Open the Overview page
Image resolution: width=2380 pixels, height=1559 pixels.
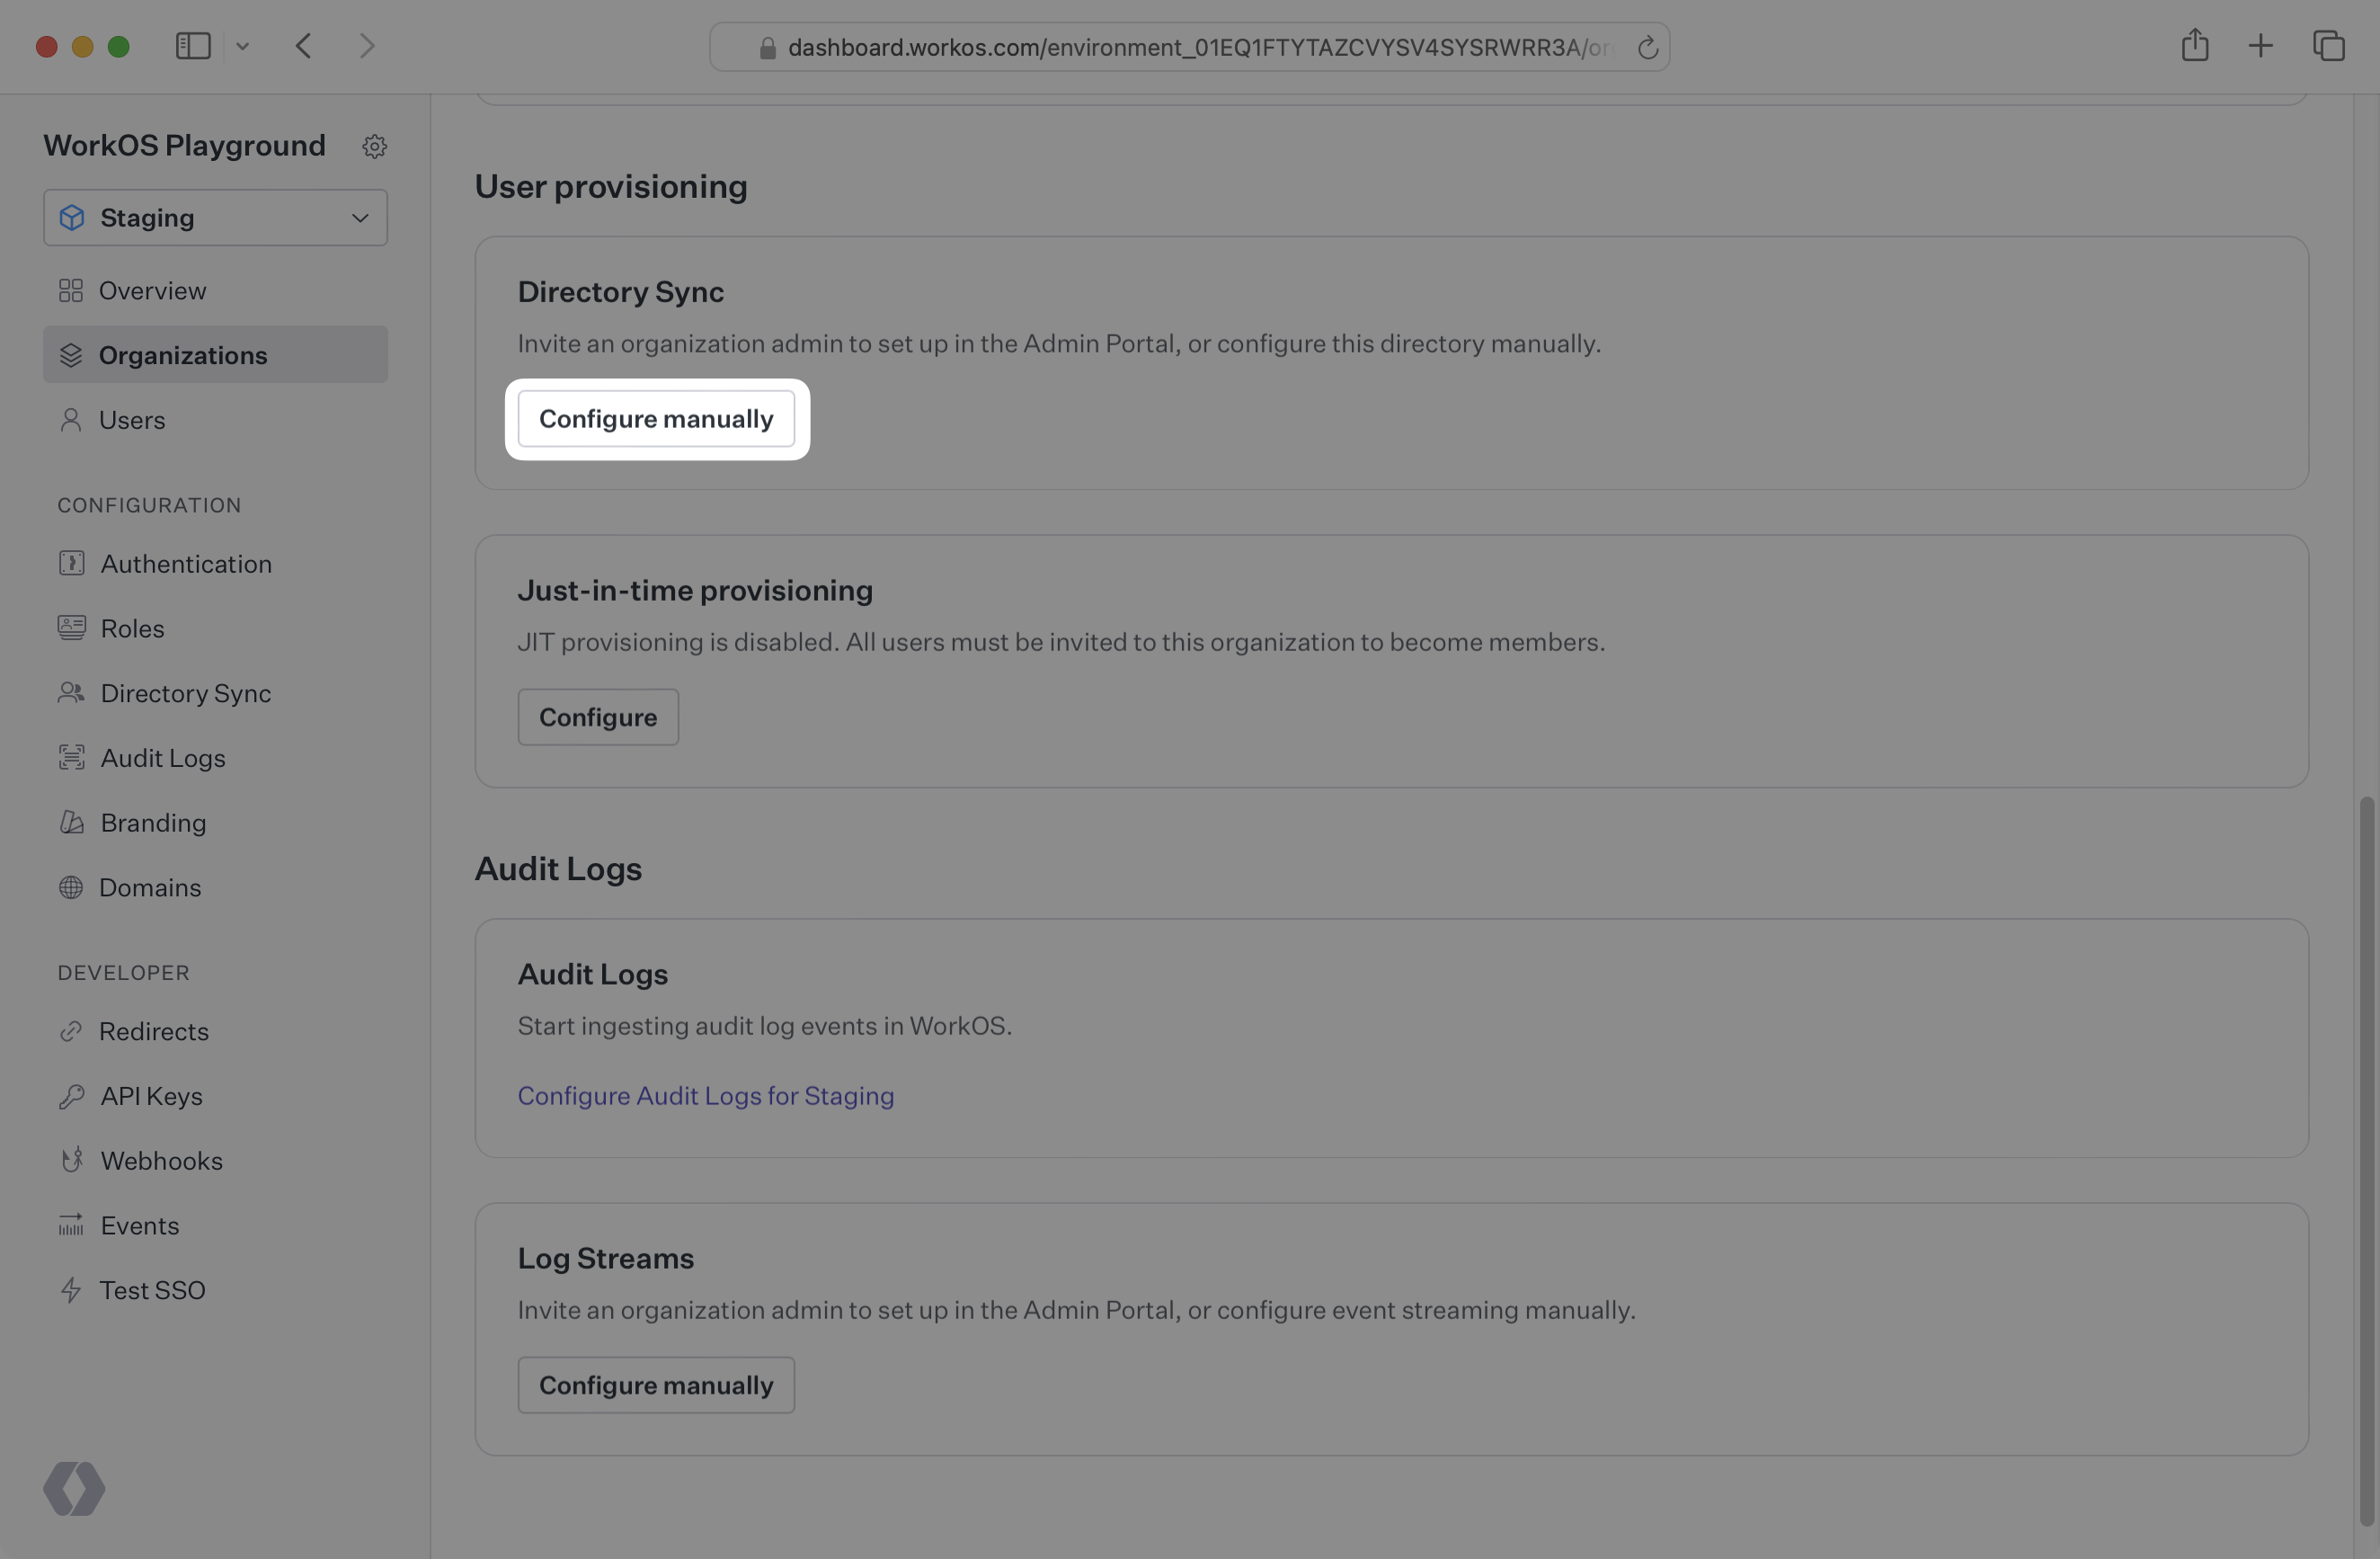click(x=152, y=291)
